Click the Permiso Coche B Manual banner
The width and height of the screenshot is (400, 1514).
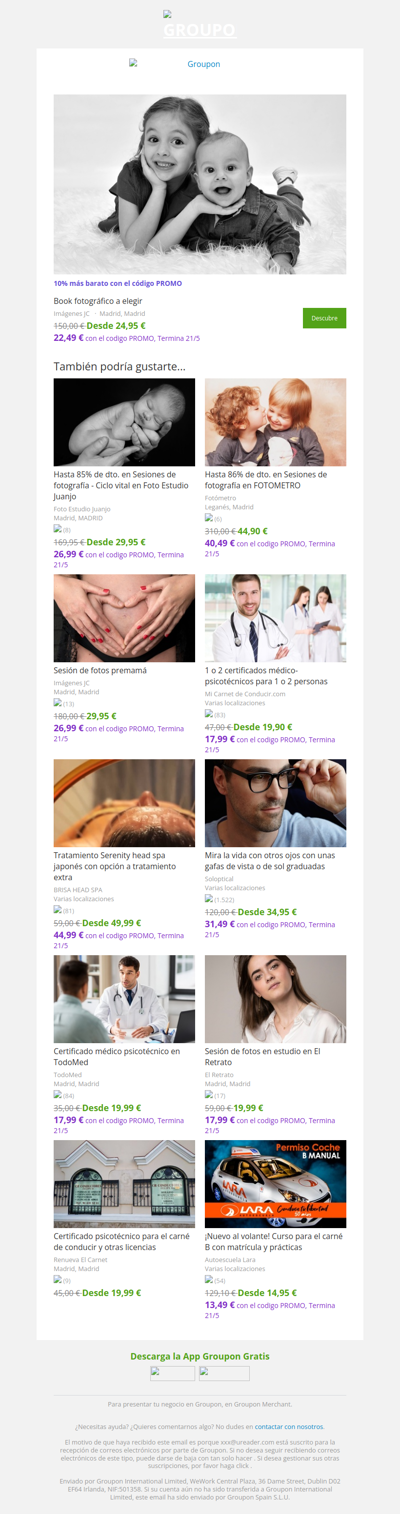[276, 1184]
